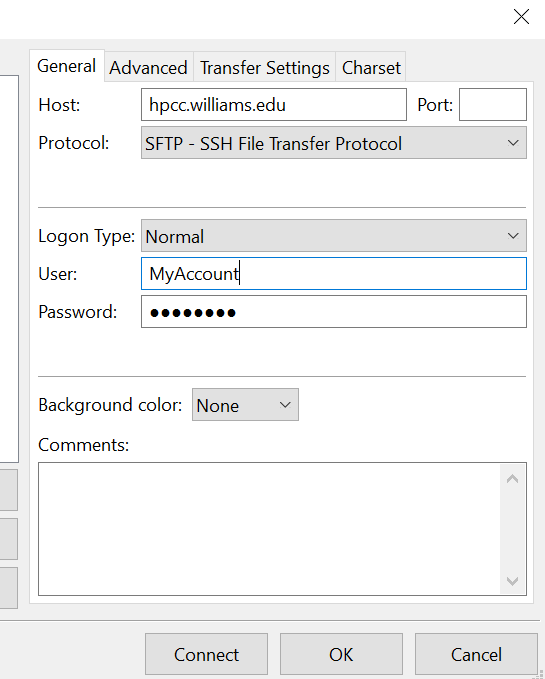Image resolution: width=545 pixels, height=679 pixels.
Task: Switch to the Advanced tab
Action: click(x=148, y=67)
